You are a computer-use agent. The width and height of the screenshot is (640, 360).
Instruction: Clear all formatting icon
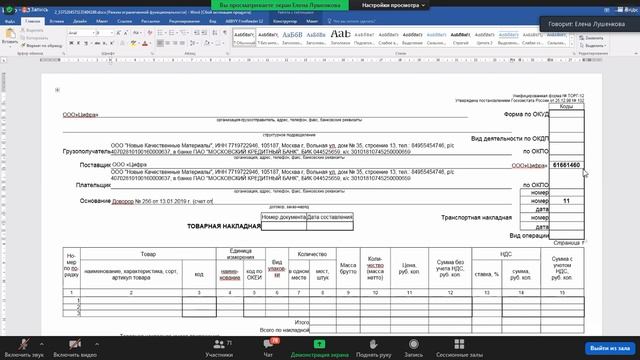point(150,33)
